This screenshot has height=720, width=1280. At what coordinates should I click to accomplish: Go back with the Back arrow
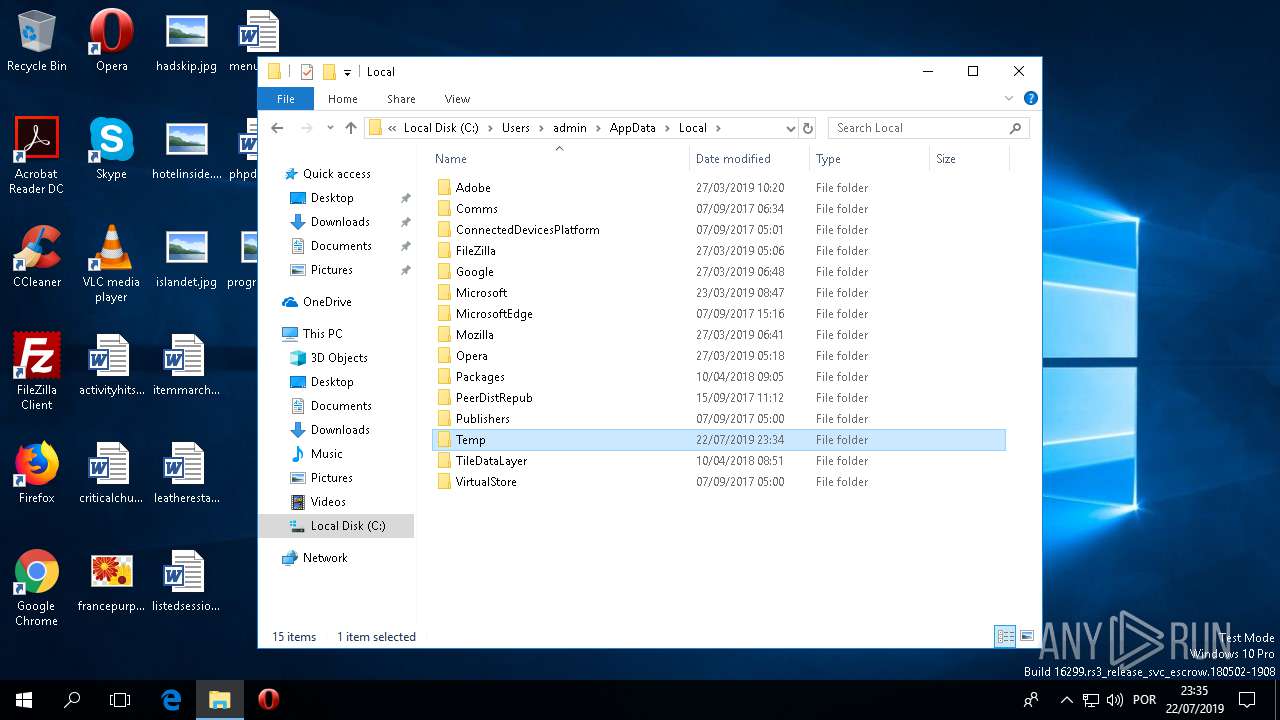(x=278, y=128)
